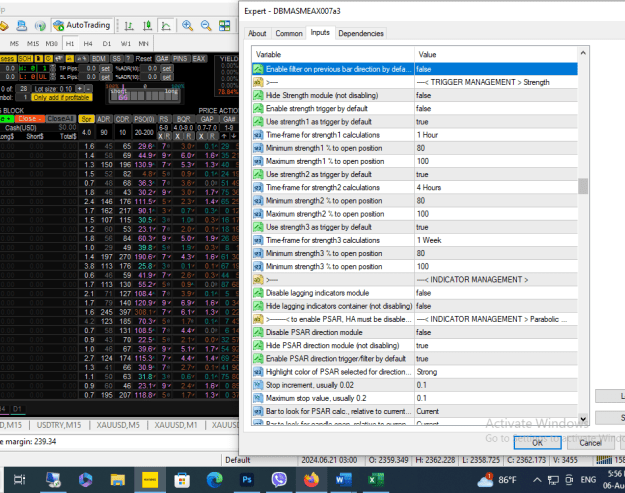
Task: Select the MN timeframe
Action: (143, 43)
